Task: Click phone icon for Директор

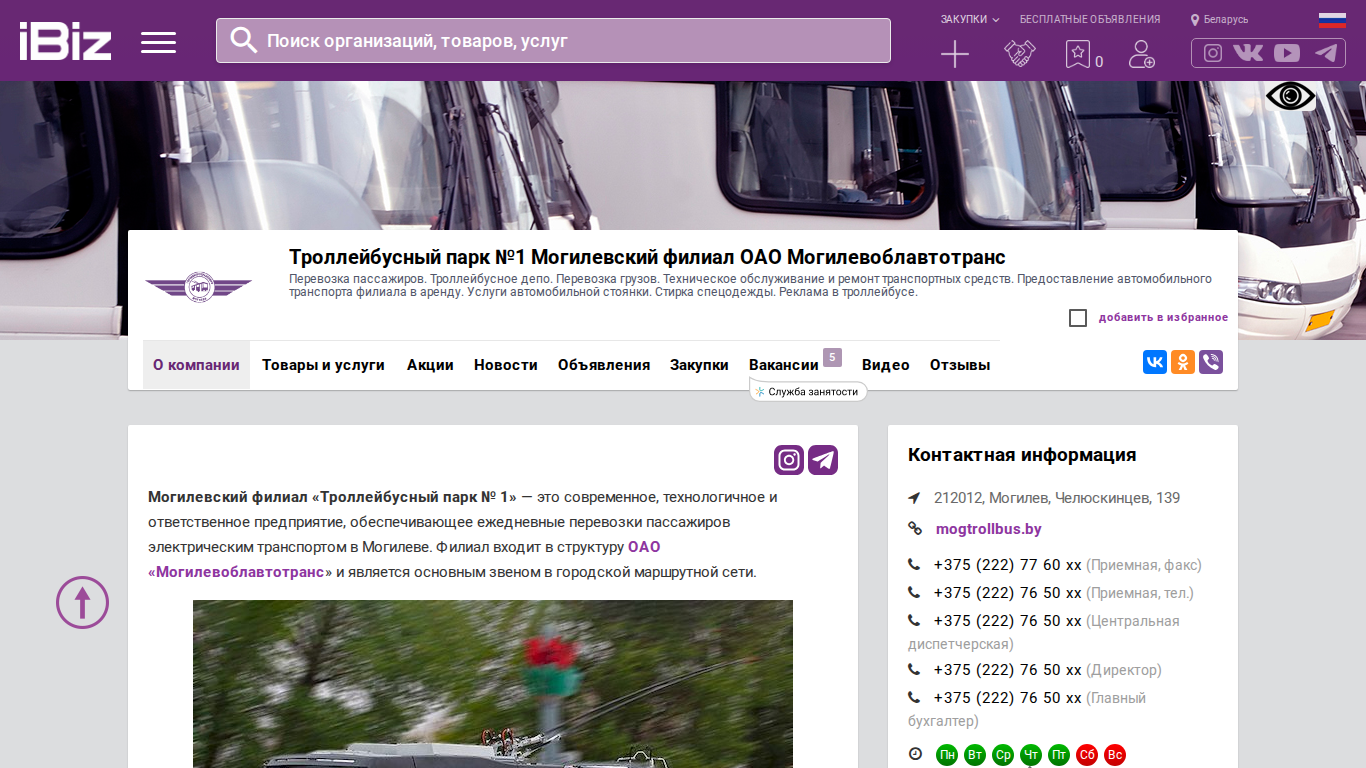Action: tap(914, 670)
